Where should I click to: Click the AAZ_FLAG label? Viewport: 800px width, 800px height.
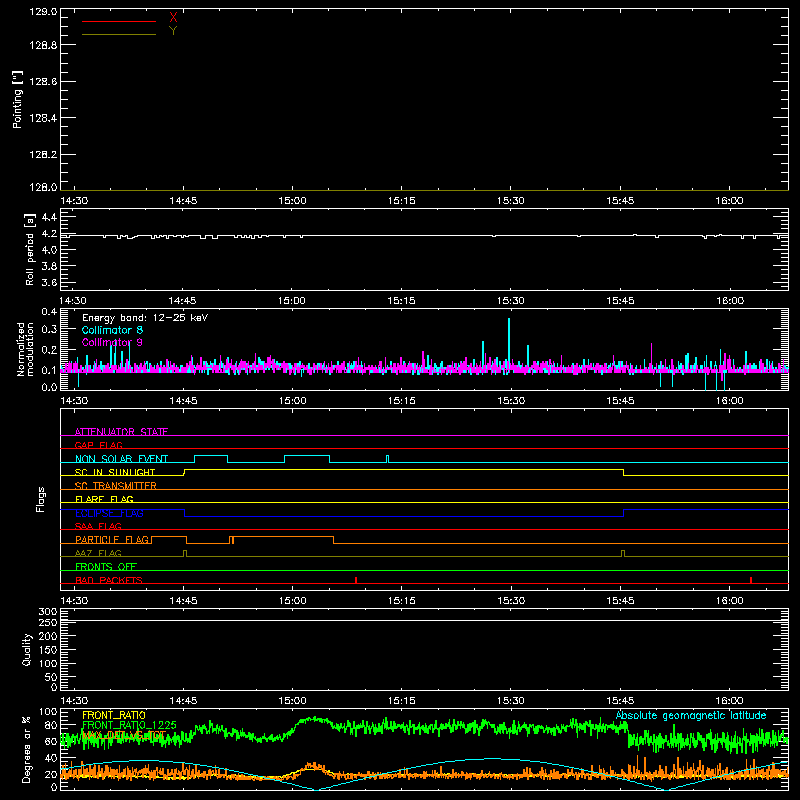click(x=98, y=553)
